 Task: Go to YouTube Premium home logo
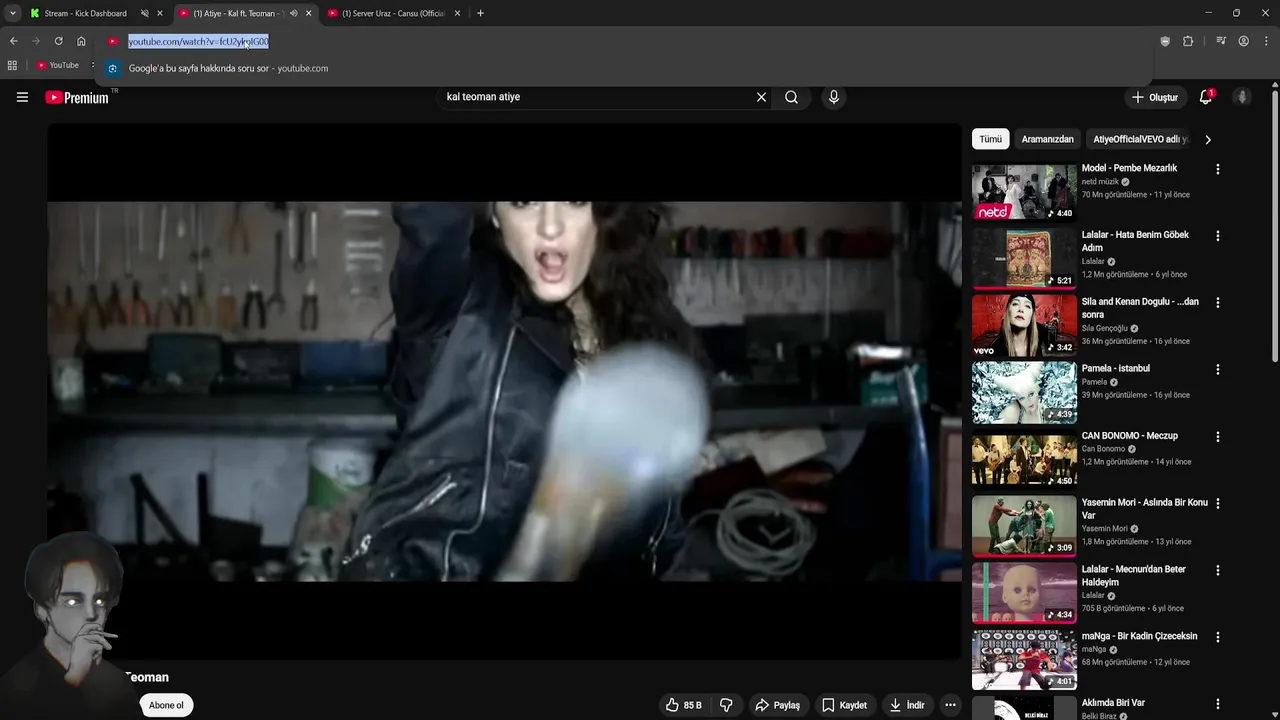(77, 97)
